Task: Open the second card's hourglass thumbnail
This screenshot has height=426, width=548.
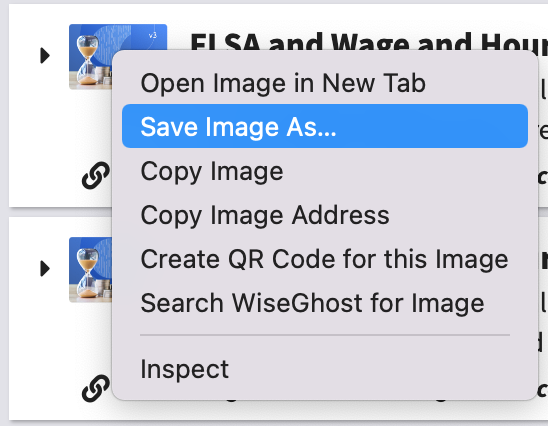Action: pyautogui.click(x=90, y=270)
